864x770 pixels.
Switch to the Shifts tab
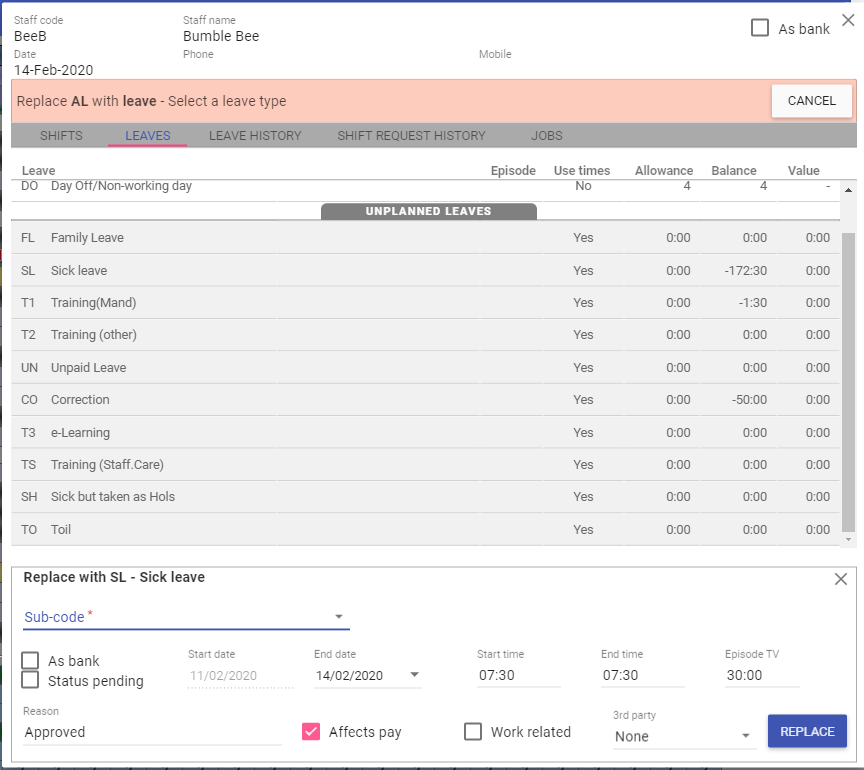61,136
